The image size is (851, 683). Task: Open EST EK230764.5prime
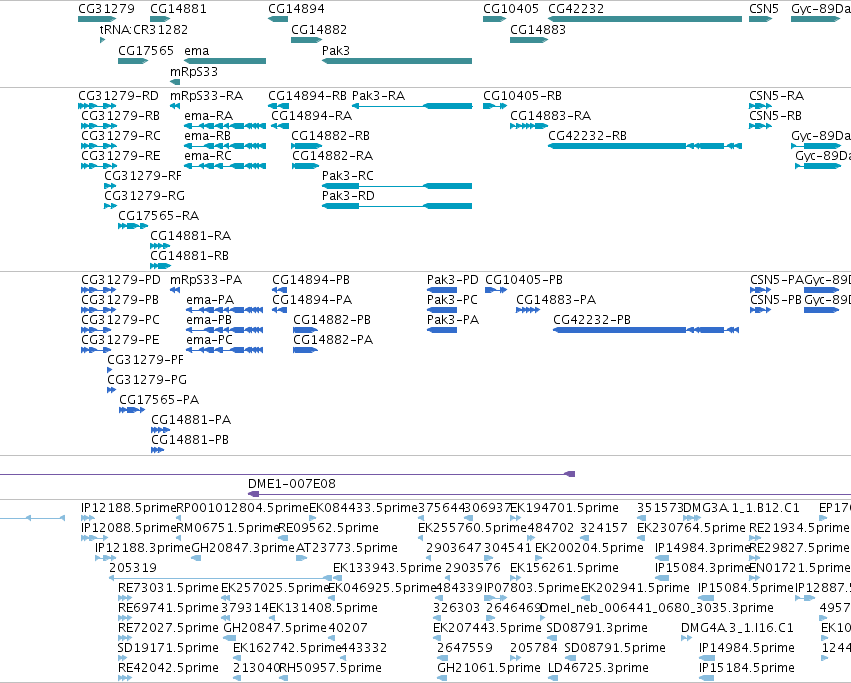pos(691,528)
